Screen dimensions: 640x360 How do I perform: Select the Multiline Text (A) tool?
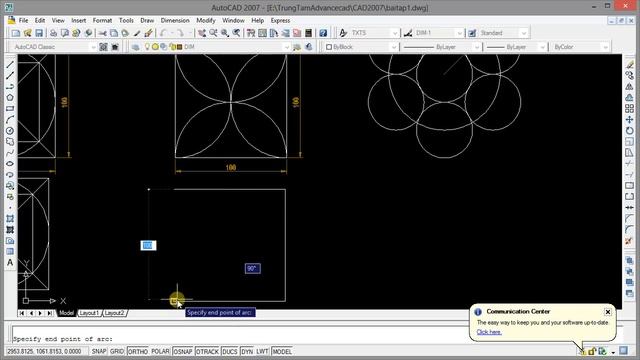coord(10,262)
